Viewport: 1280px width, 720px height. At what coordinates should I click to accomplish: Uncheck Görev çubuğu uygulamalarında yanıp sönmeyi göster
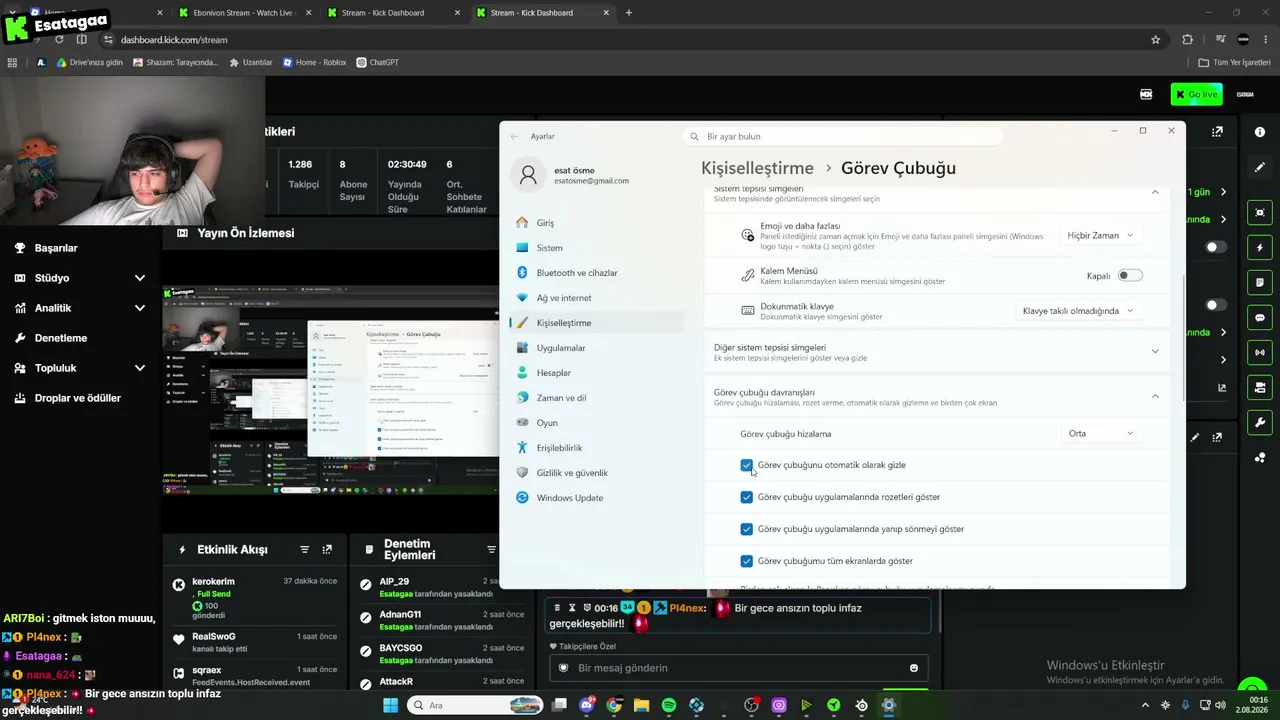(x=747, y=529)
